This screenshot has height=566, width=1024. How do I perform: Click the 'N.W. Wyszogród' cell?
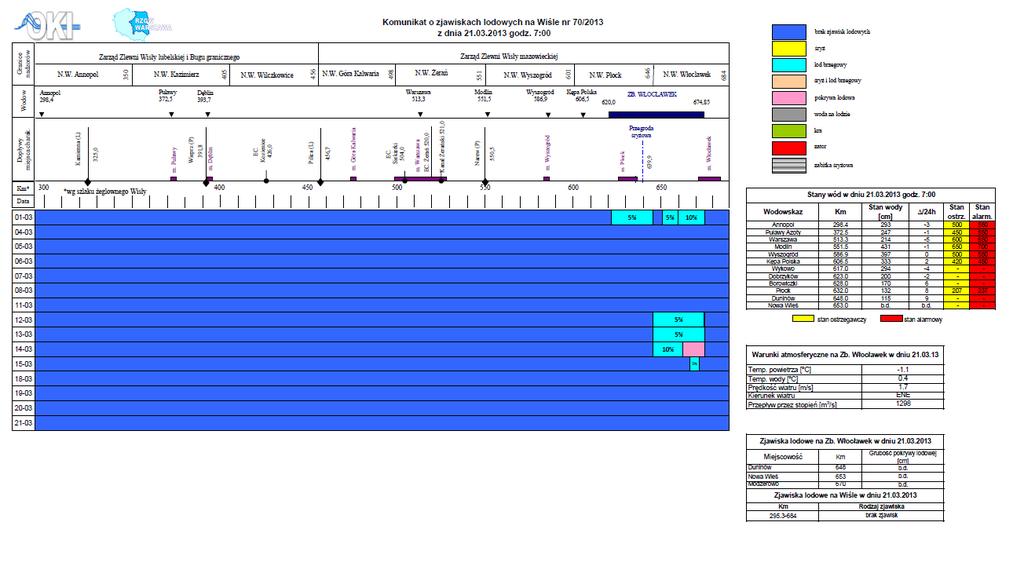(x=528, y=75)
